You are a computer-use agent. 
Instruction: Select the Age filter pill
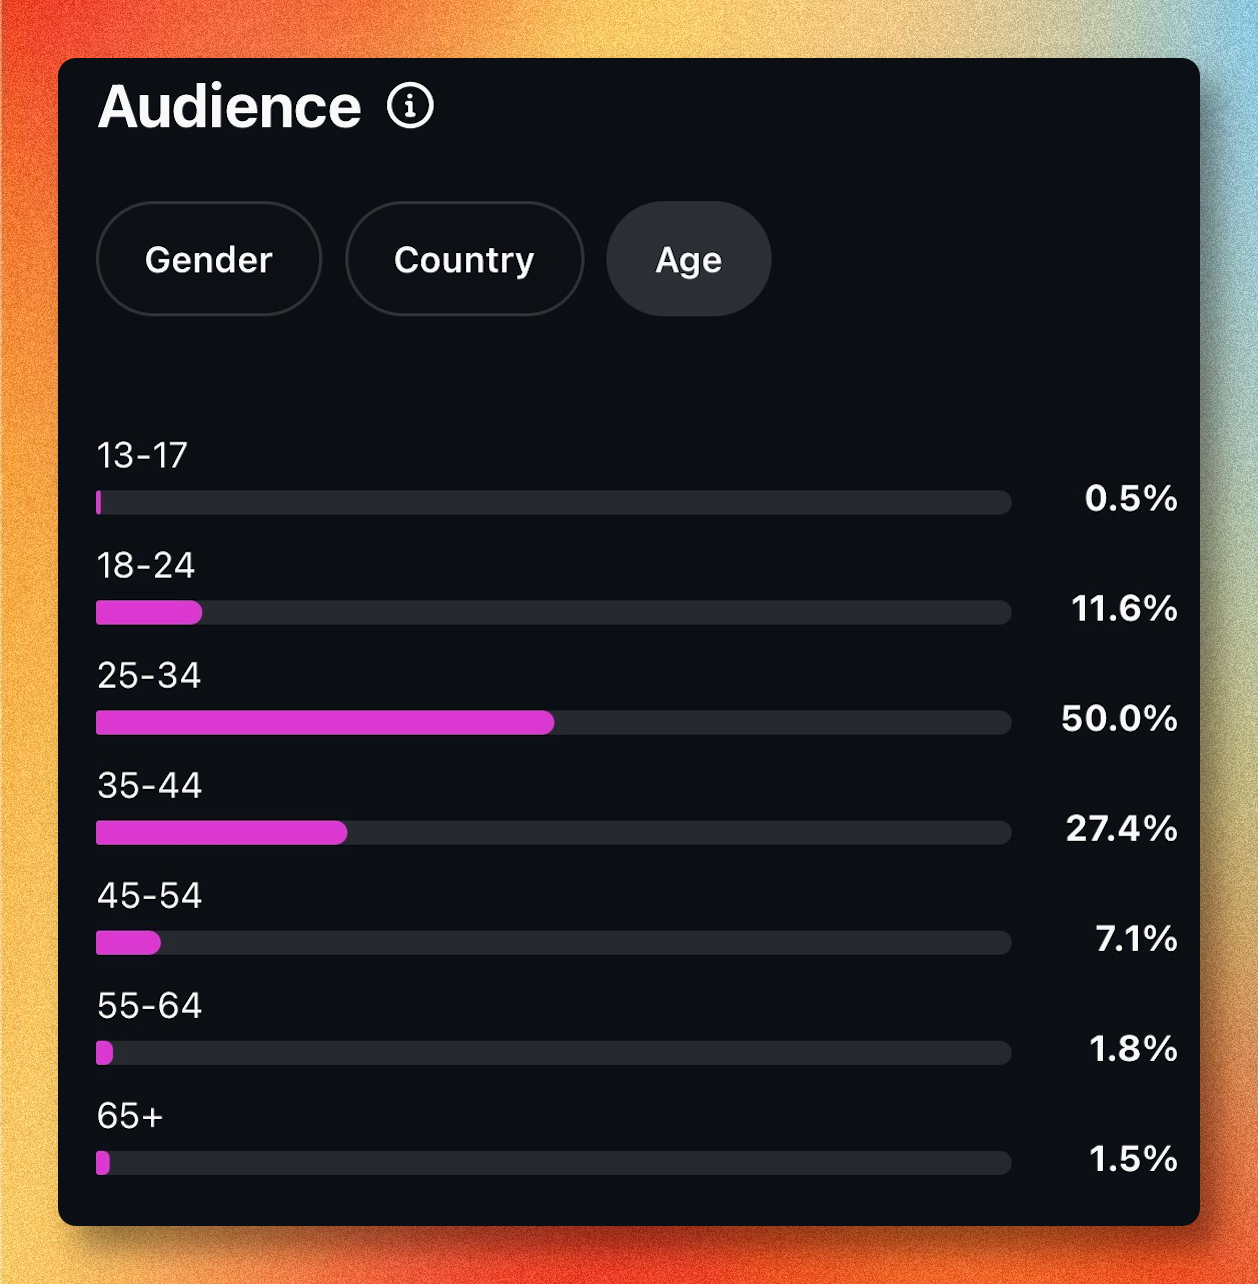pos(688,259)
